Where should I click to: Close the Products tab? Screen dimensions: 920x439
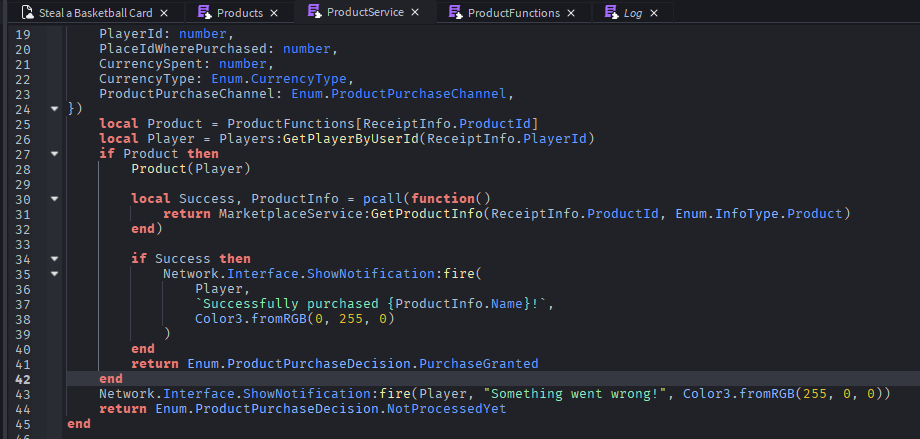[273, 13]
